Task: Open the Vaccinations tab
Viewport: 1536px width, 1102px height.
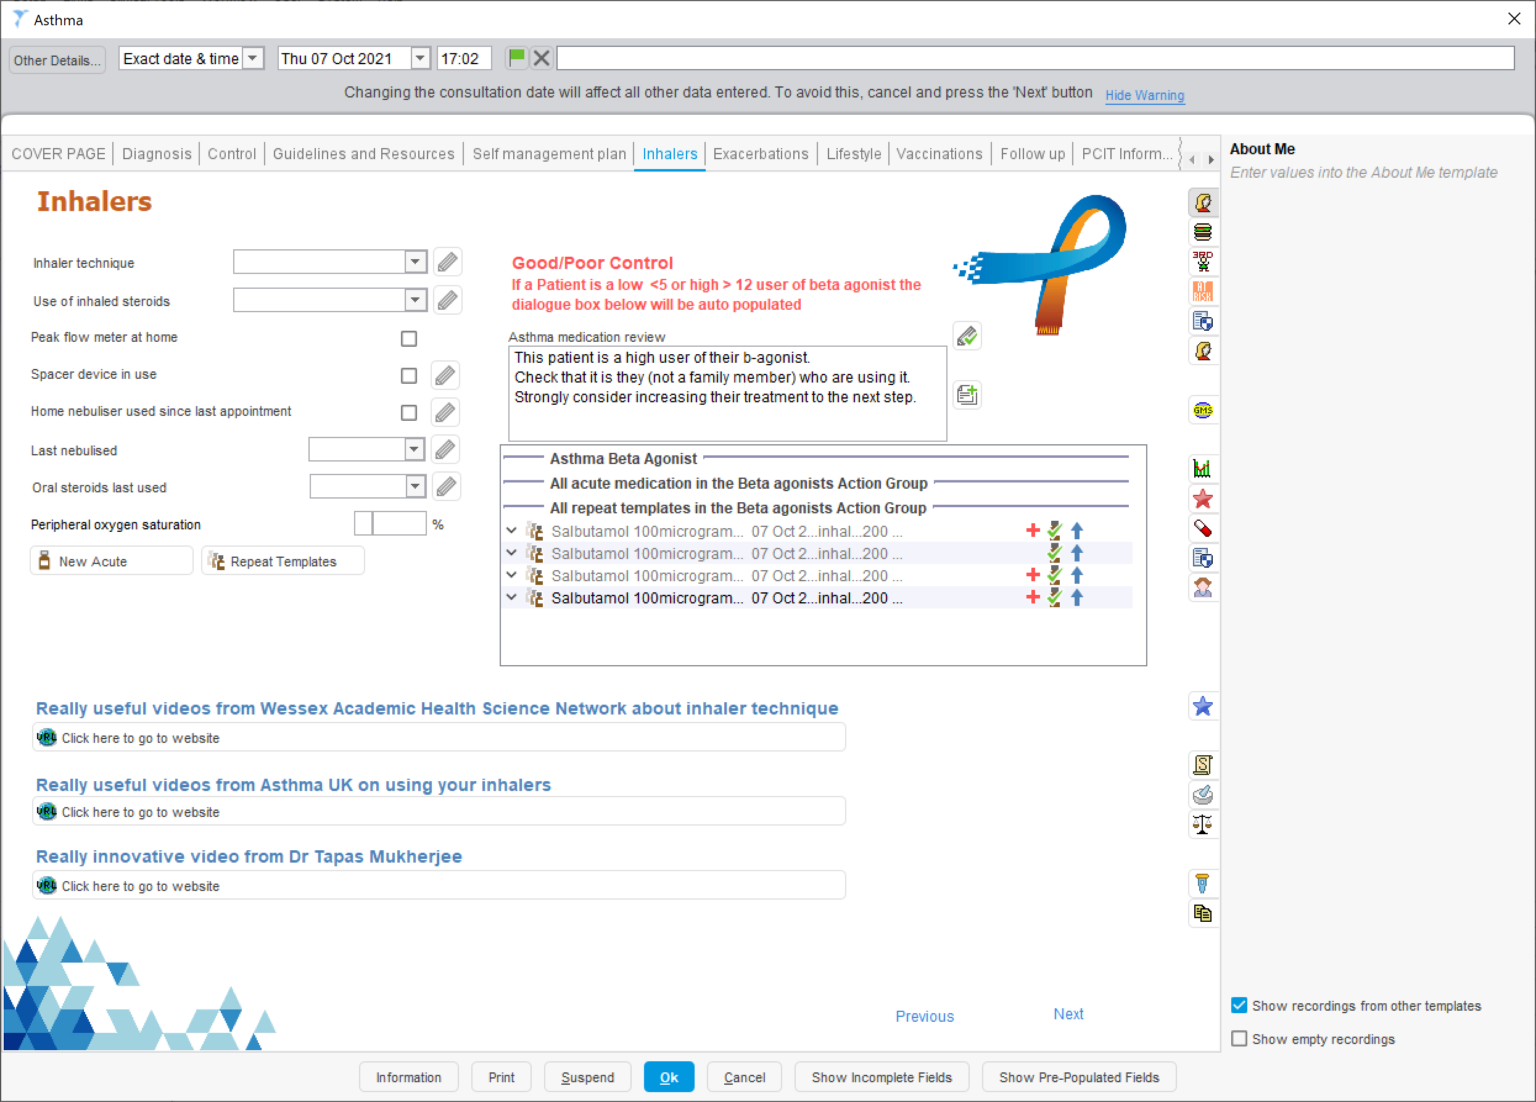Action: coord(938,153)
